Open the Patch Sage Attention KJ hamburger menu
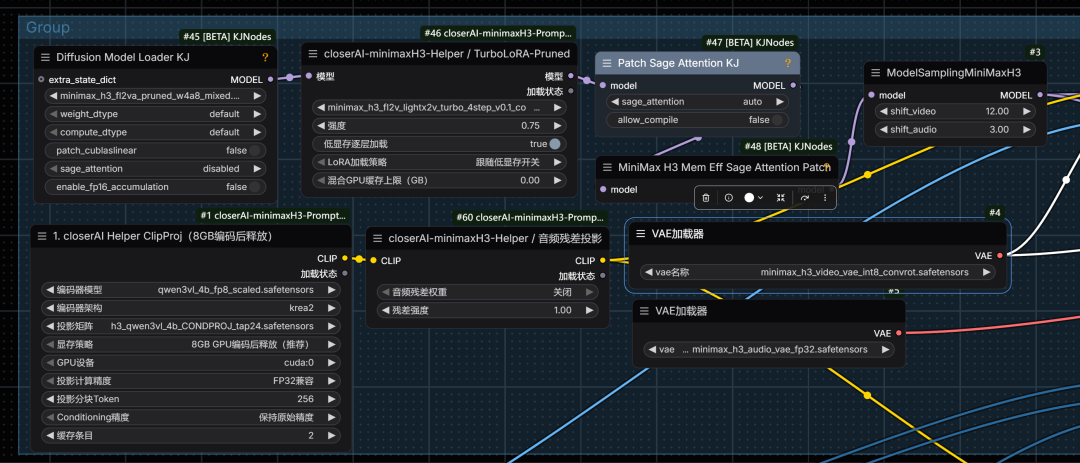This screenshot has width=1080, height=463. pyautogui.click(x=606, y=63)
